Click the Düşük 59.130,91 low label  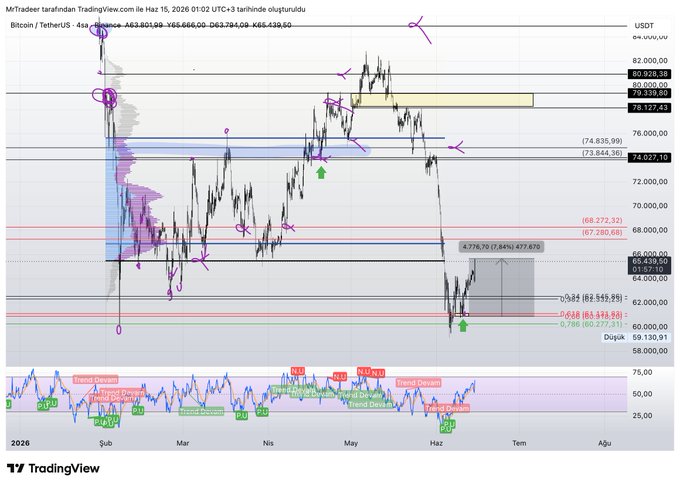pos(636,337)
